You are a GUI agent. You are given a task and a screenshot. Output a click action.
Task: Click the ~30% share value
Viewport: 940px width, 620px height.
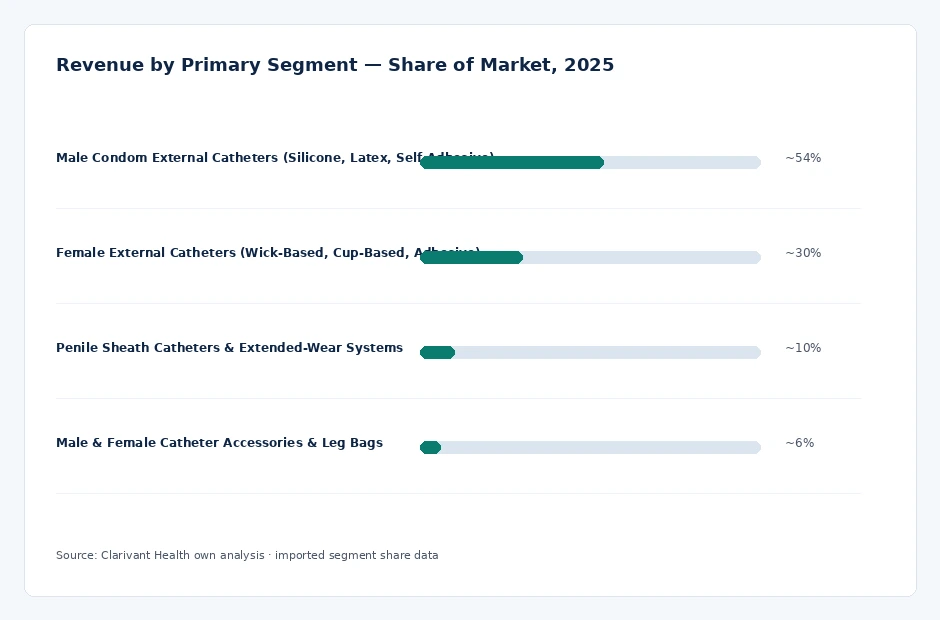[x=803, y=253]
